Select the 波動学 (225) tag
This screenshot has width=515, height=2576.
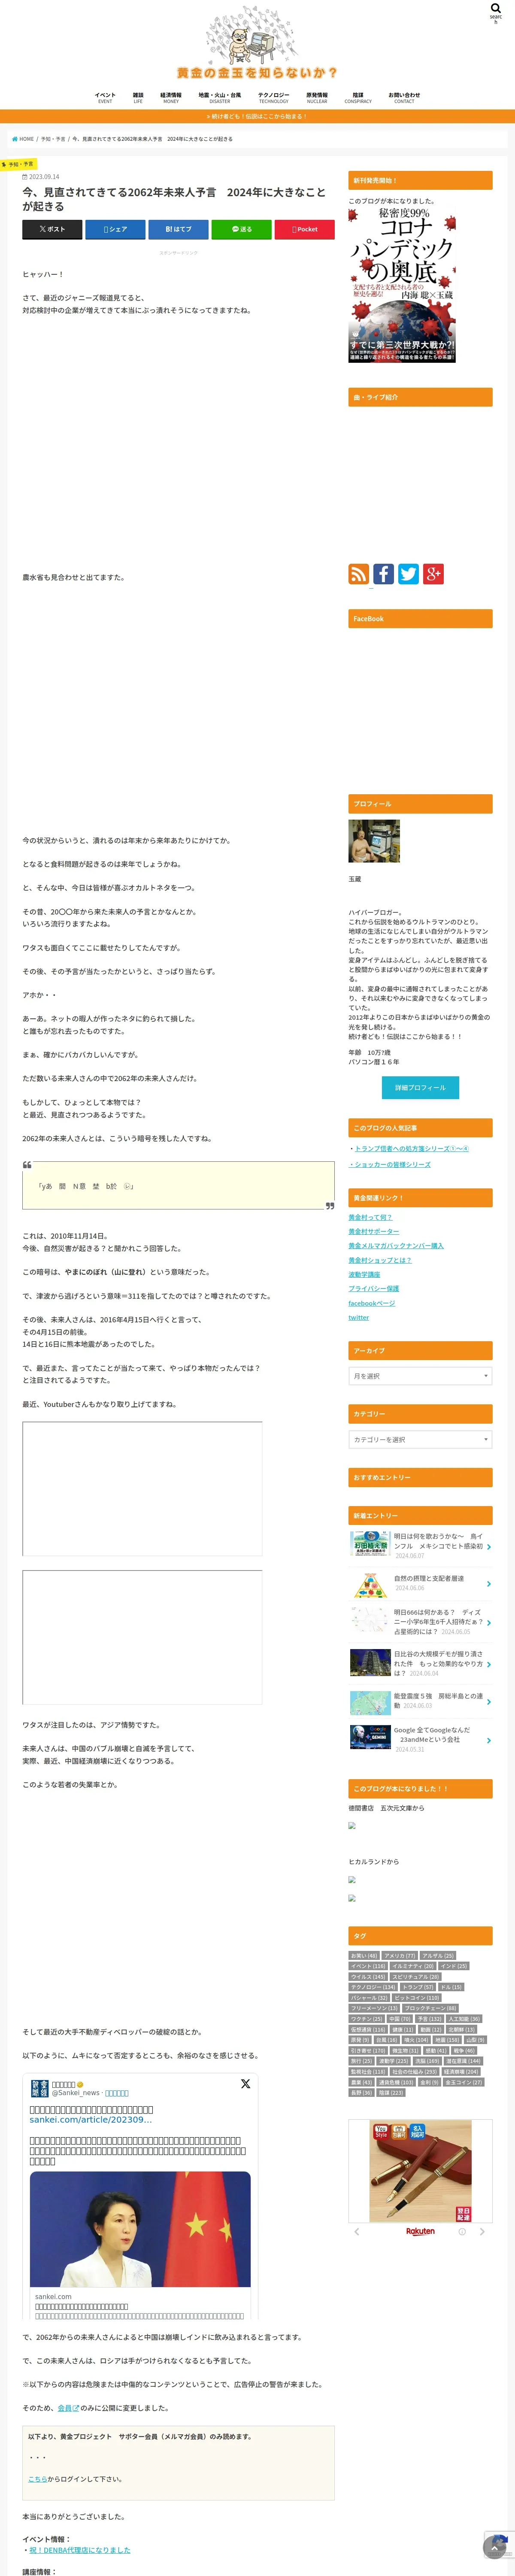click(x=394, y=2061)
